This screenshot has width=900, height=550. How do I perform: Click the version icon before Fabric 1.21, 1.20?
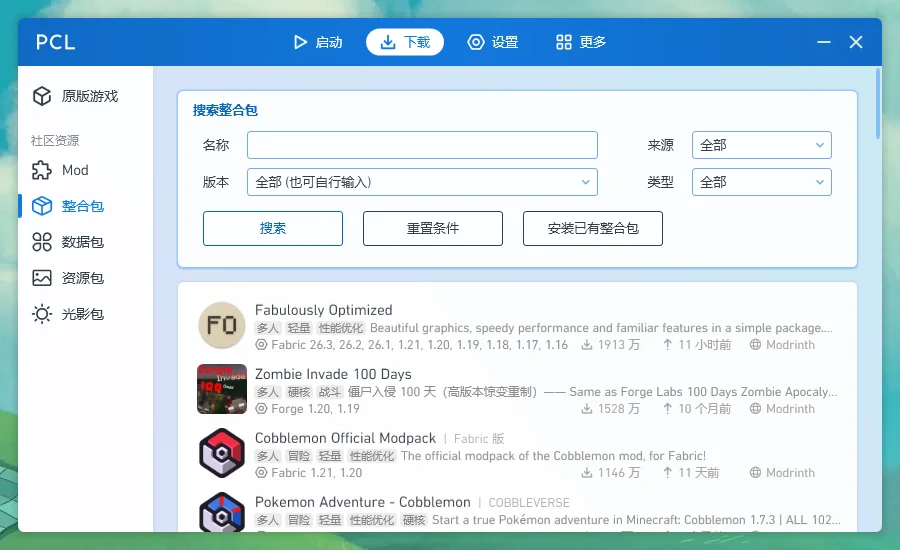click(261, 472)
